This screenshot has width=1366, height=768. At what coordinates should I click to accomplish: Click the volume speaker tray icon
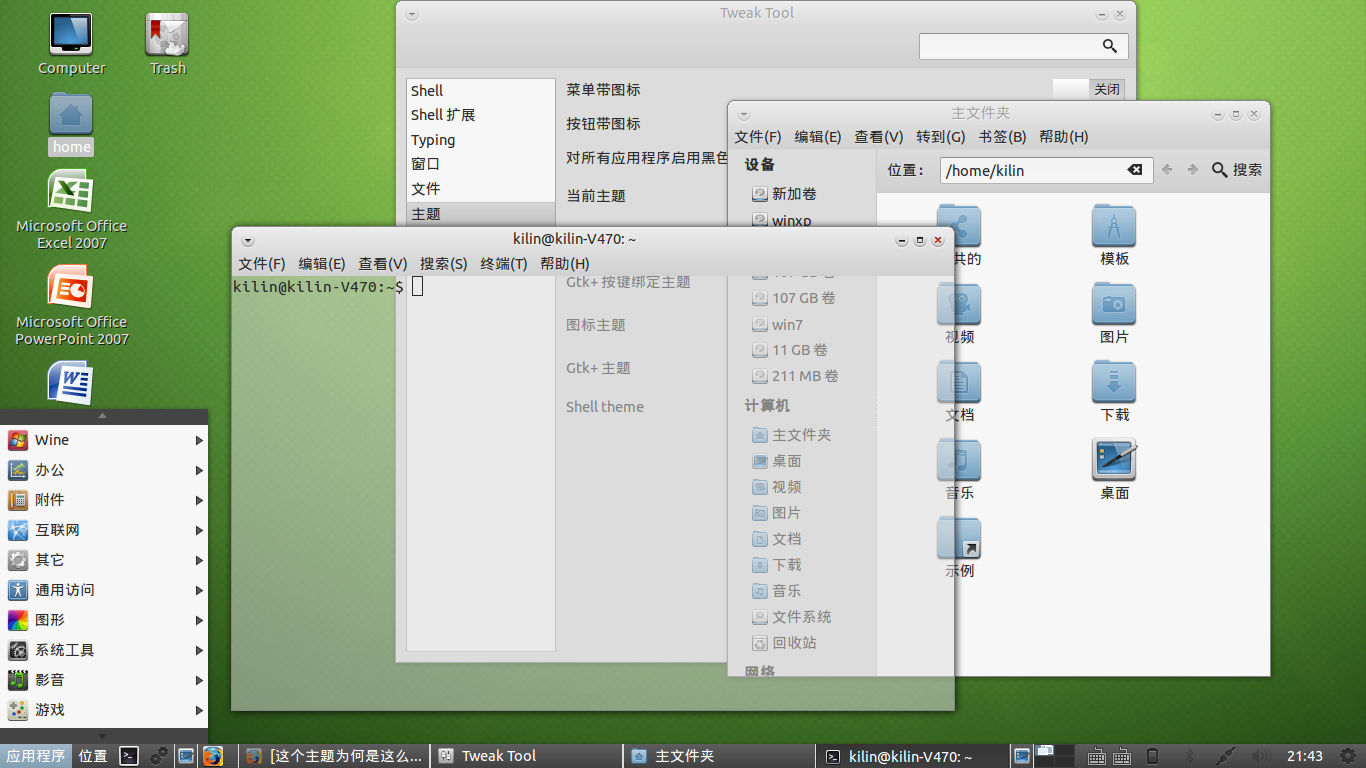tap(1261, 756)
